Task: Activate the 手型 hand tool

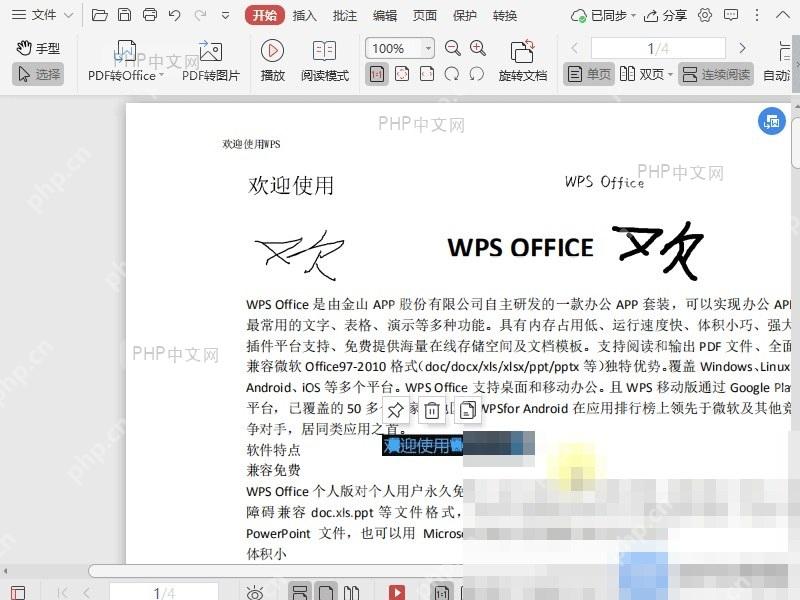Action: coord(38,48)
